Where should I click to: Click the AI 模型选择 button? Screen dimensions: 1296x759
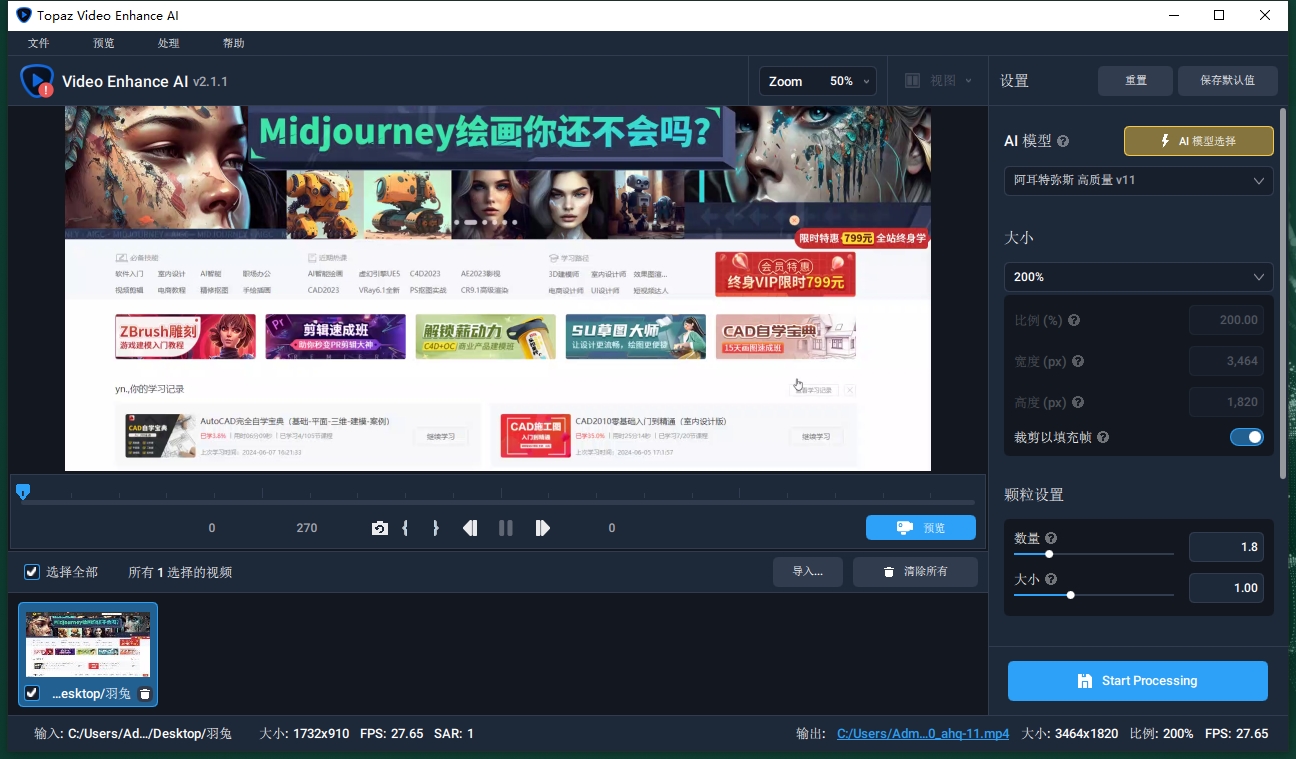(x=1199, y=141)
